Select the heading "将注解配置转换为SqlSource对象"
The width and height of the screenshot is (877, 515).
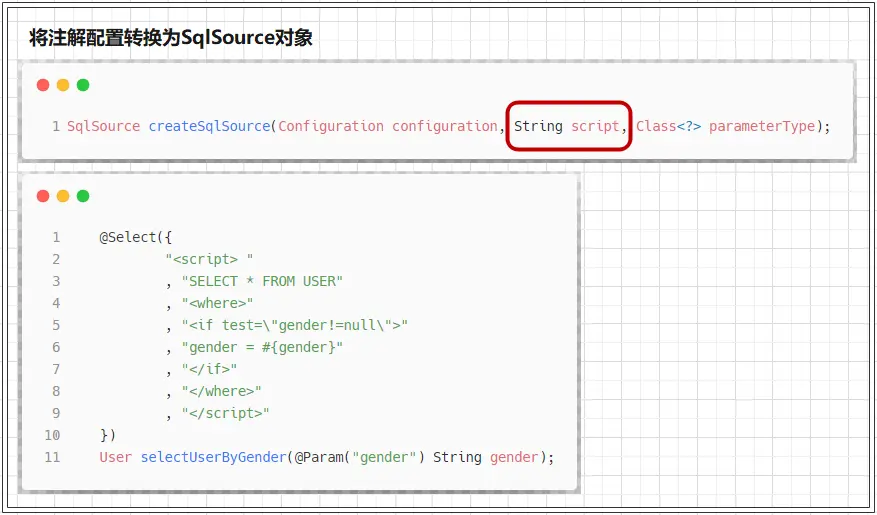pos(171,38)
